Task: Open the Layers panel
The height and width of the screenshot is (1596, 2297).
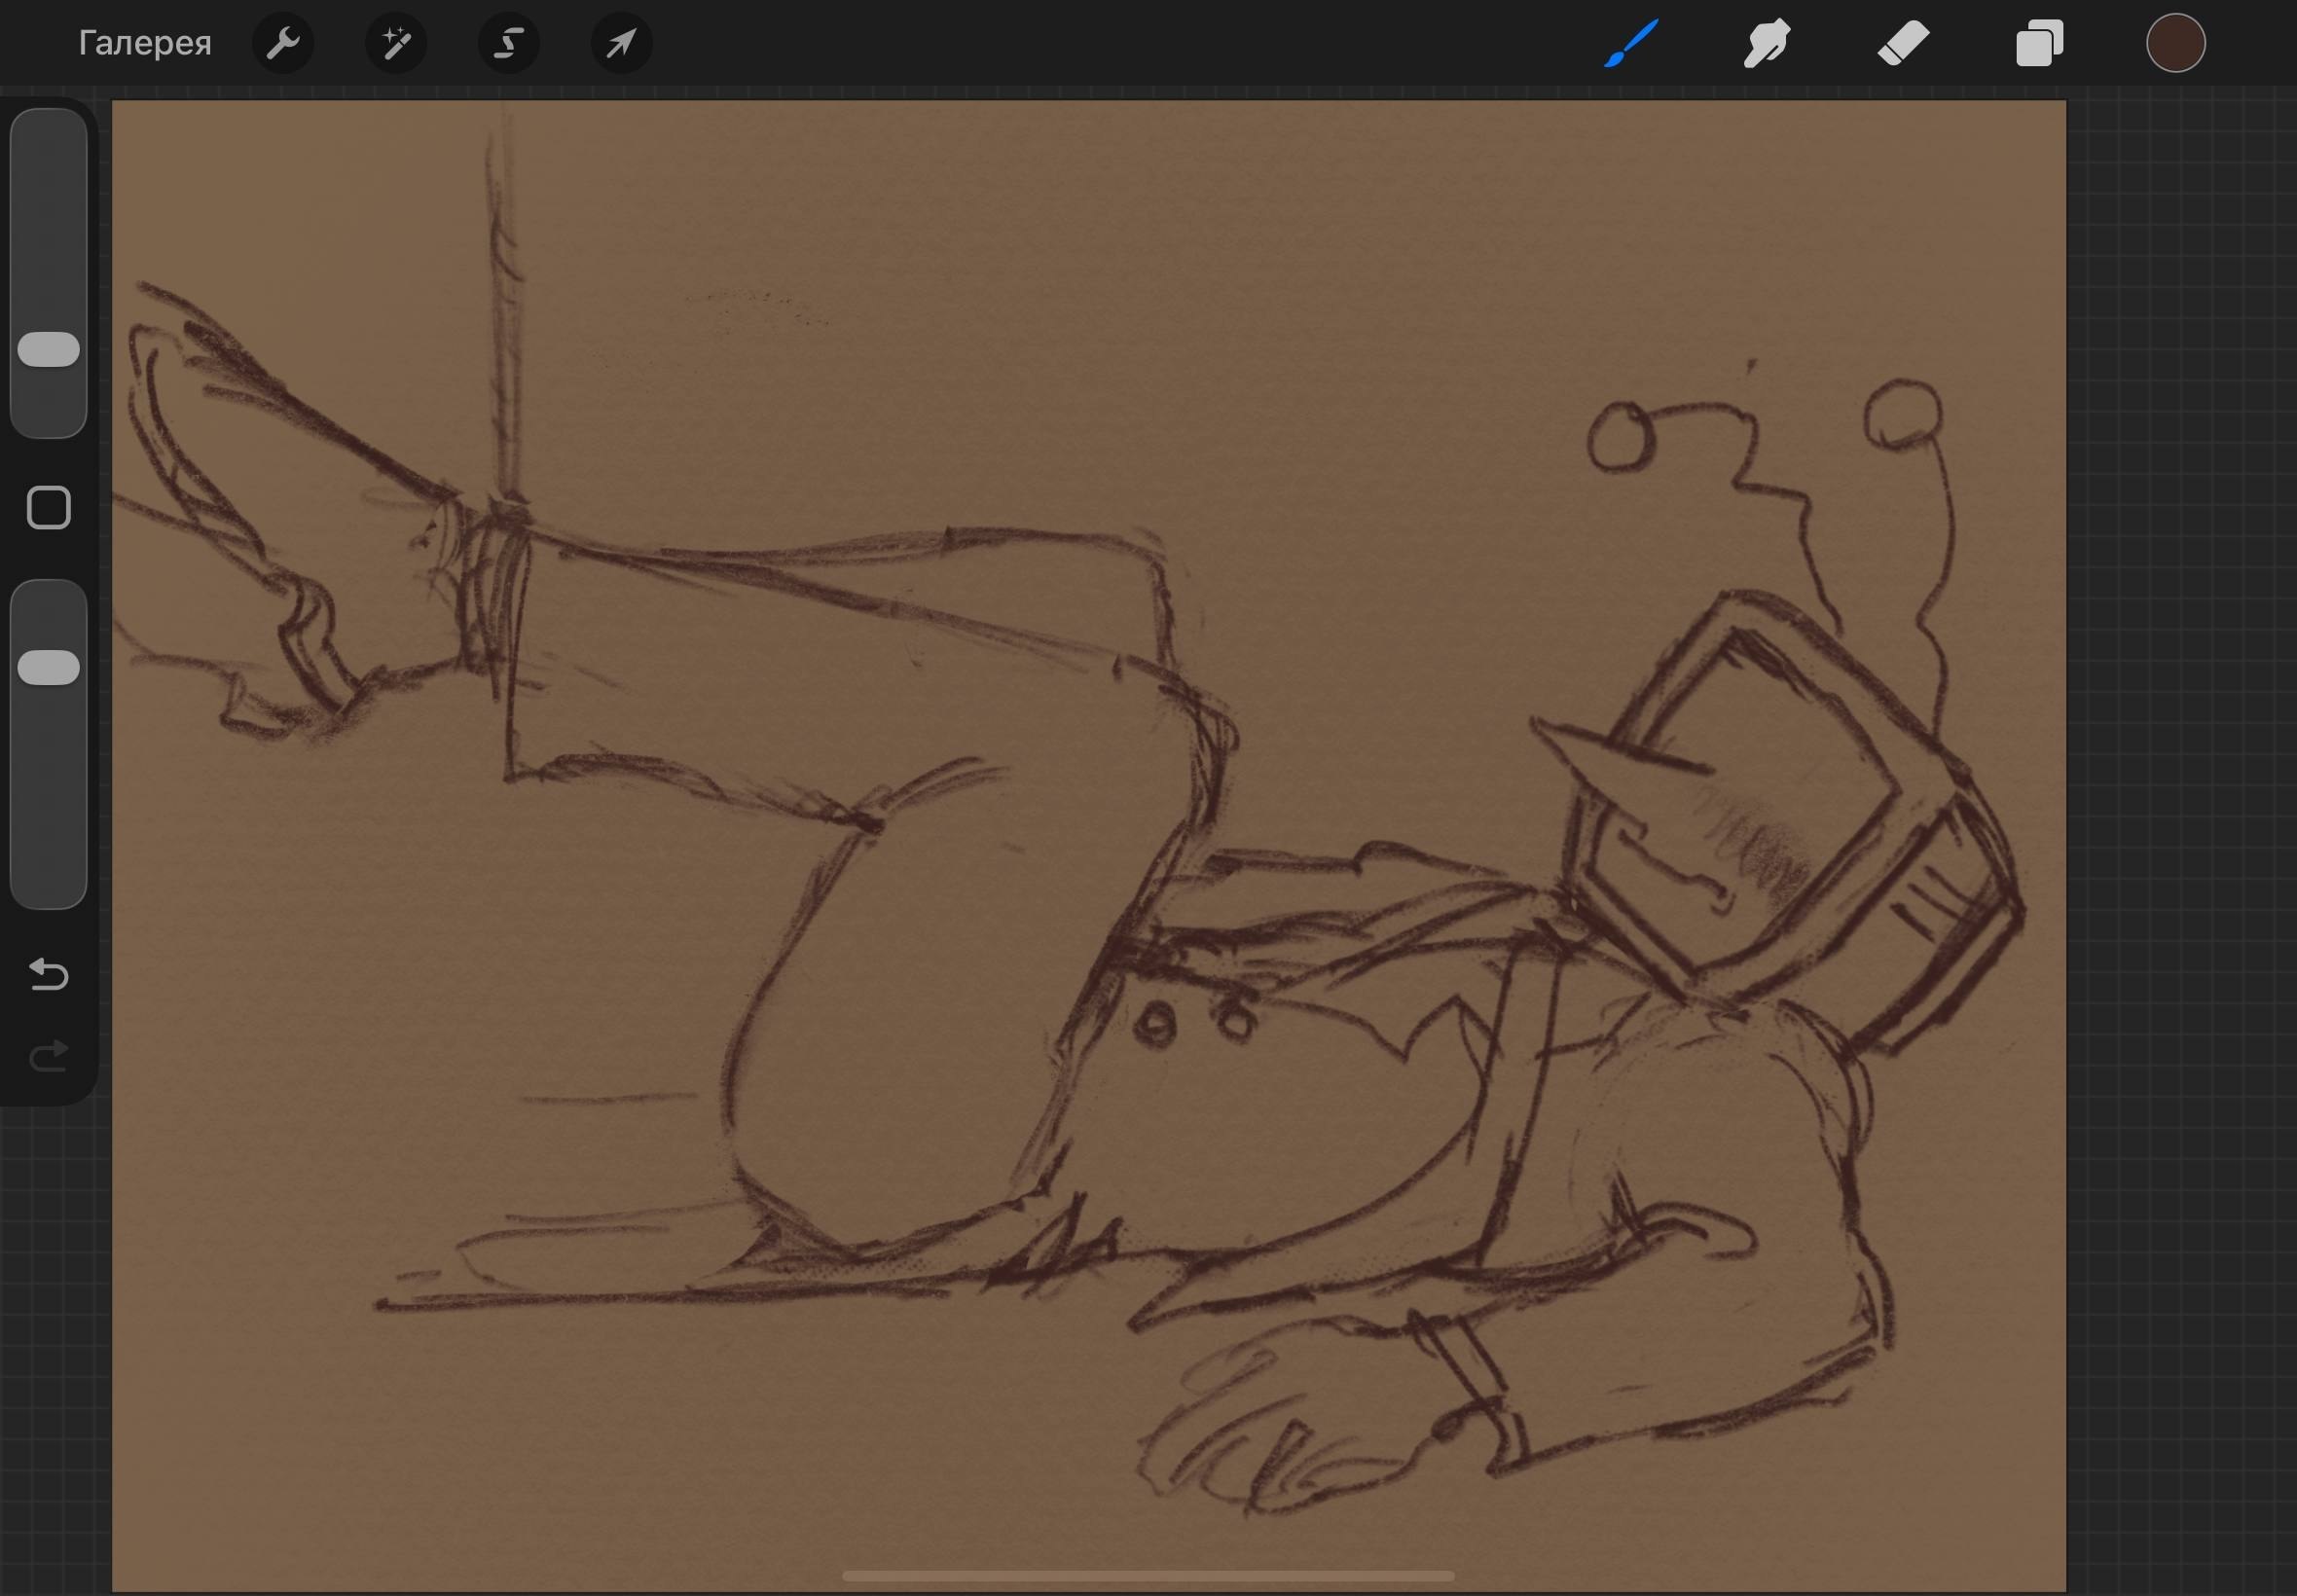Action: [2039, 43]
